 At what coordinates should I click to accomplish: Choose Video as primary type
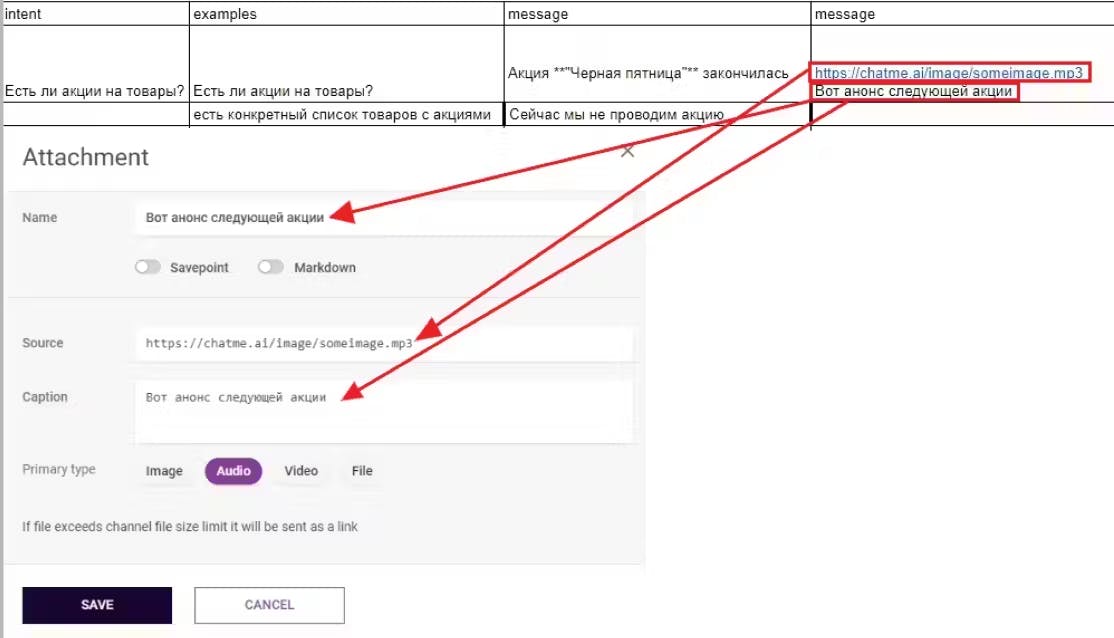pyautogui.click(x=301, y=471)
